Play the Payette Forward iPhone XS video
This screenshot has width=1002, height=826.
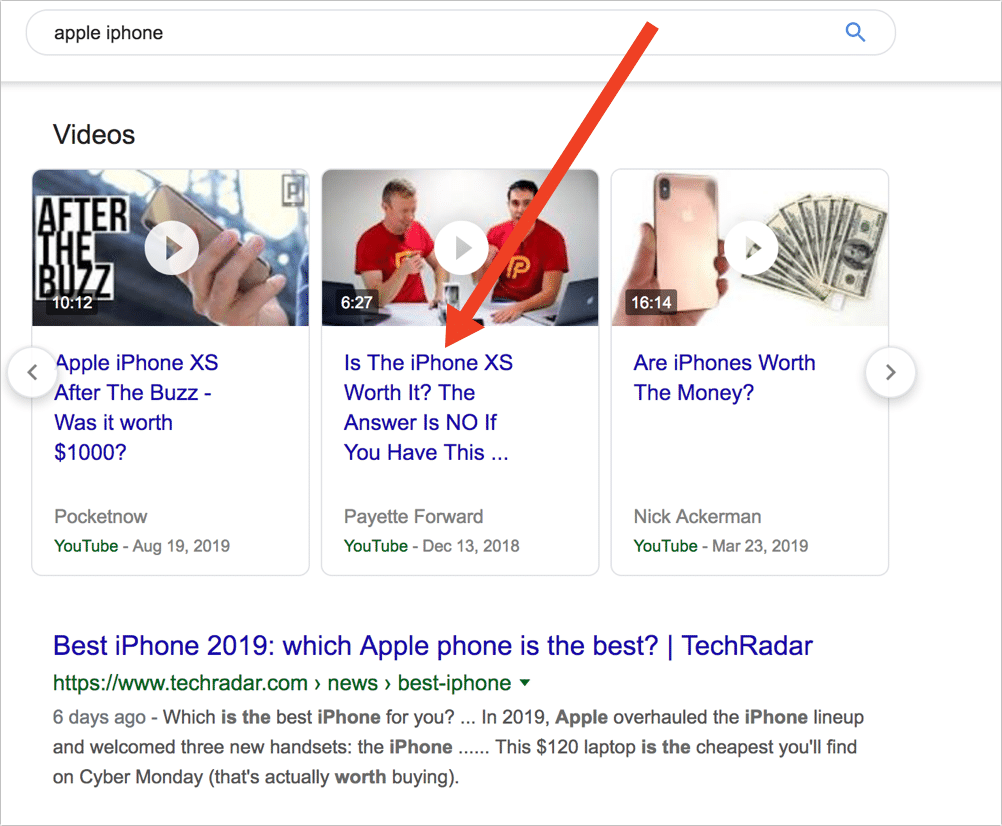[x=461, y=248]
